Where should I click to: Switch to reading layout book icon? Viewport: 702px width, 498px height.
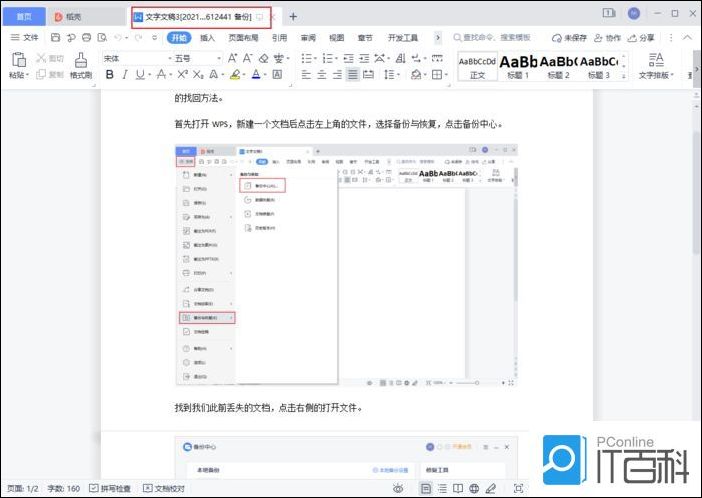tap(458, 489)
